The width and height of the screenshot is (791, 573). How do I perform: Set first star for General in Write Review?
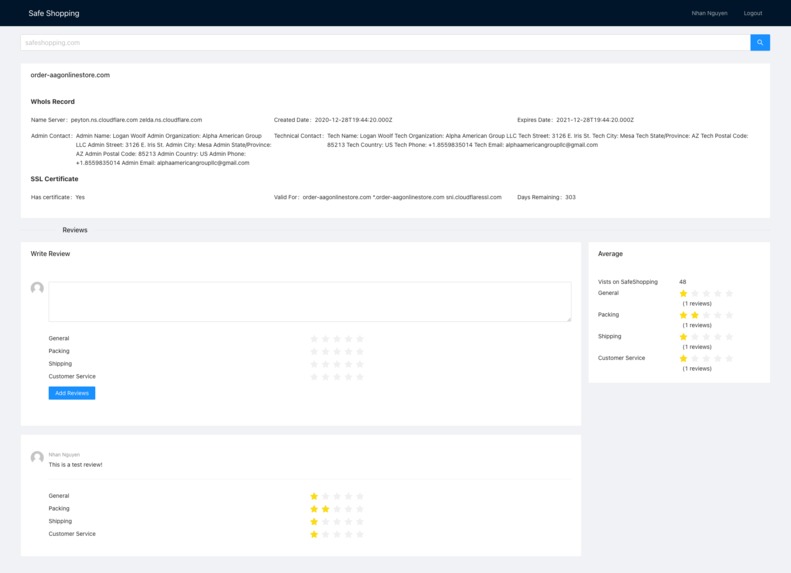(x=314, y=339)
